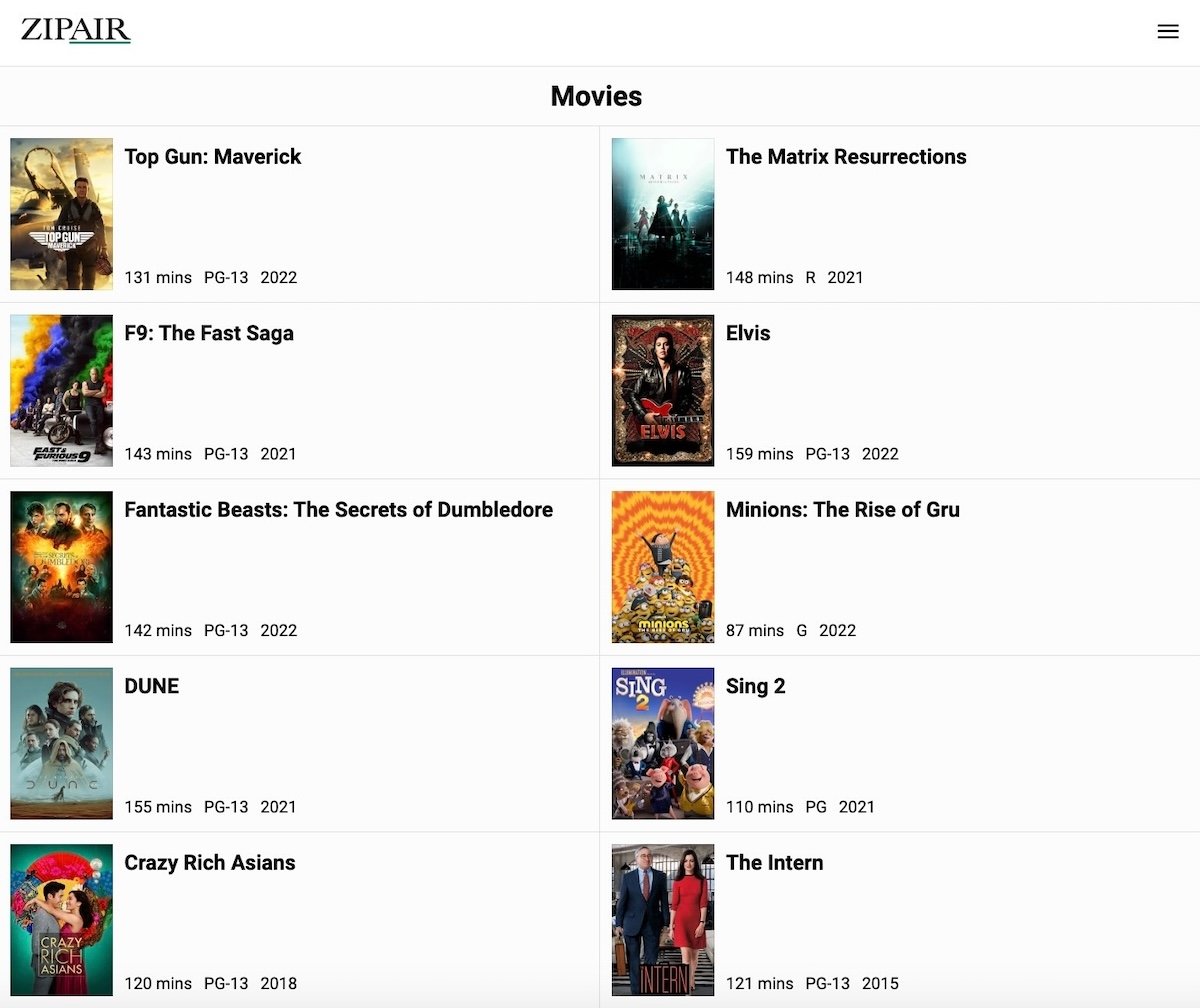Select Minions: The Rise of Gru title
Image resolution: width=1200 pixels, height=1008 pixels.
843,510
